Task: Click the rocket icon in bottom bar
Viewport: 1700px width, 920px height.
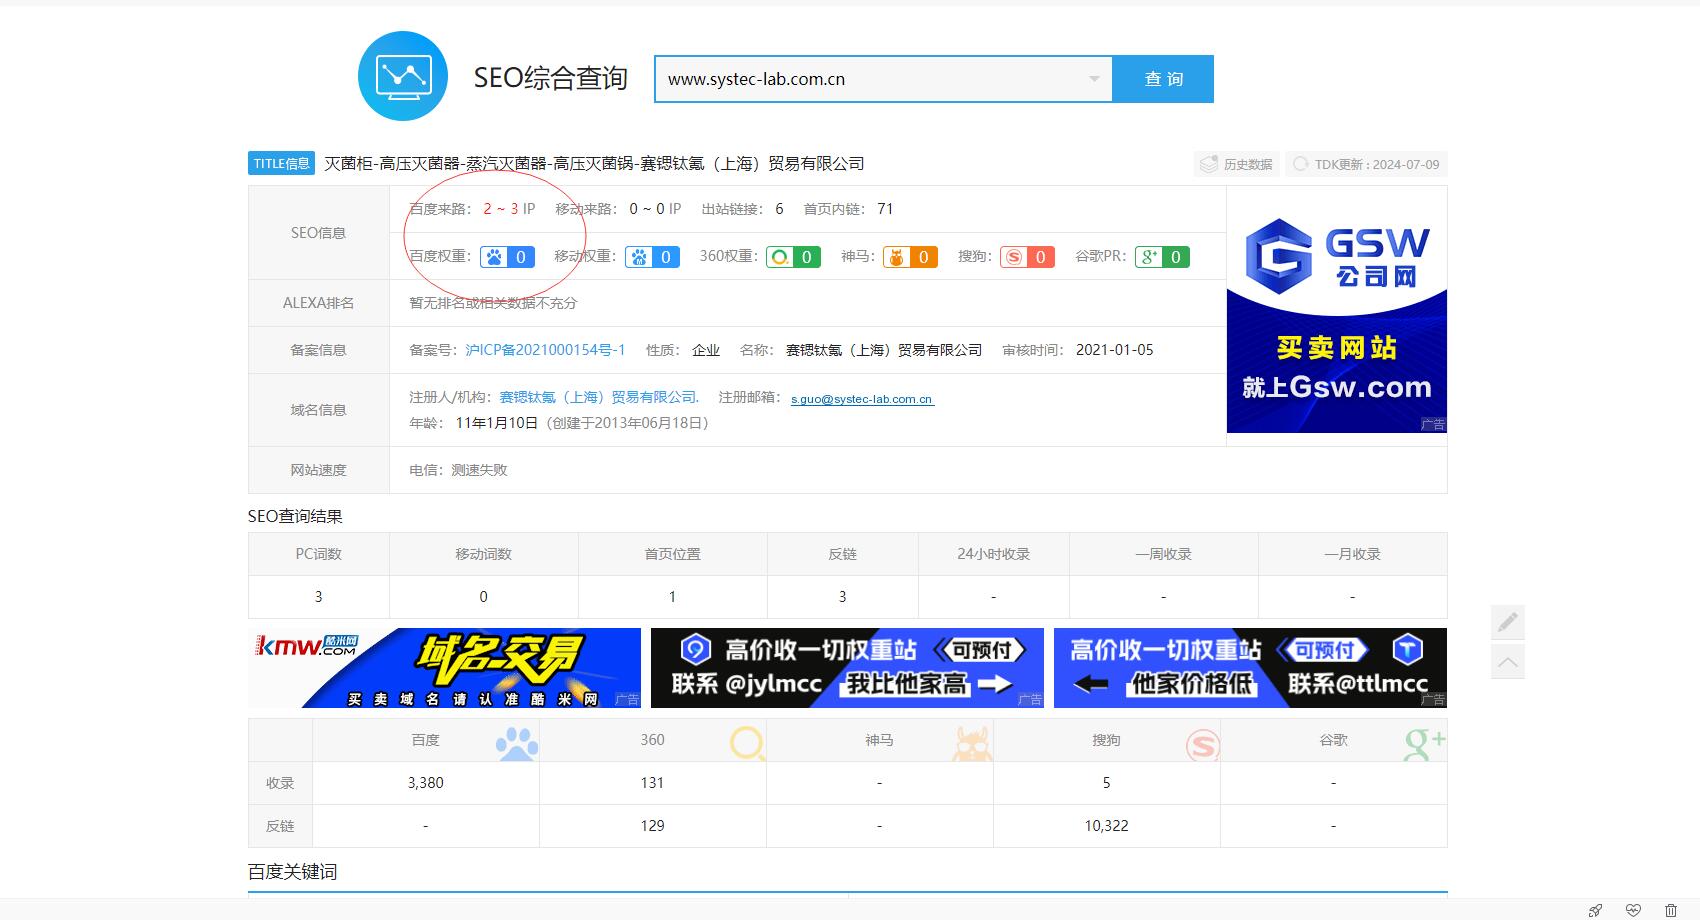Action: coord(1595,910)
